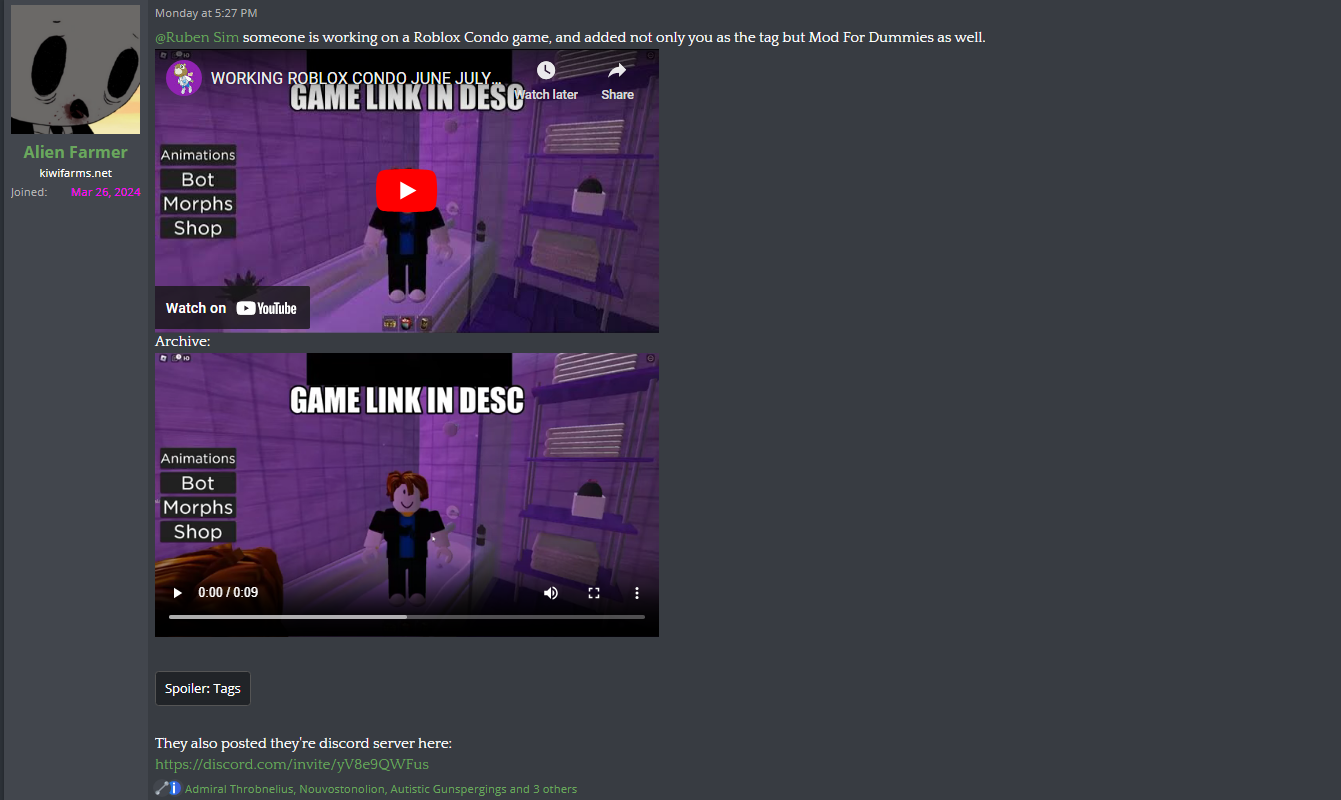Click the Mar 26, 2024 join date
The width and height of the screenshot is (1341, 800).
tap(106, 192)
